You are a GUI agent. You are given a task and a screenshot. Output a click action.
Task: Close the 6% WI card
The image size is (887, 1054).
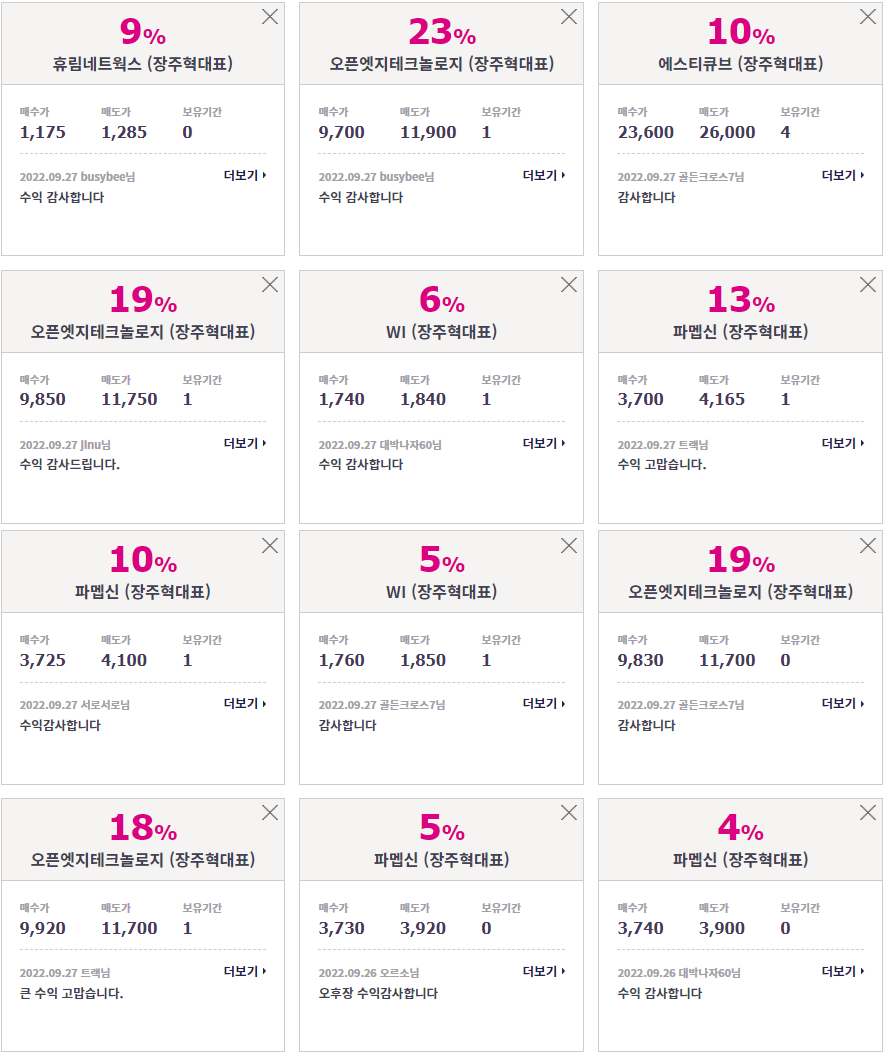[568, 285]
